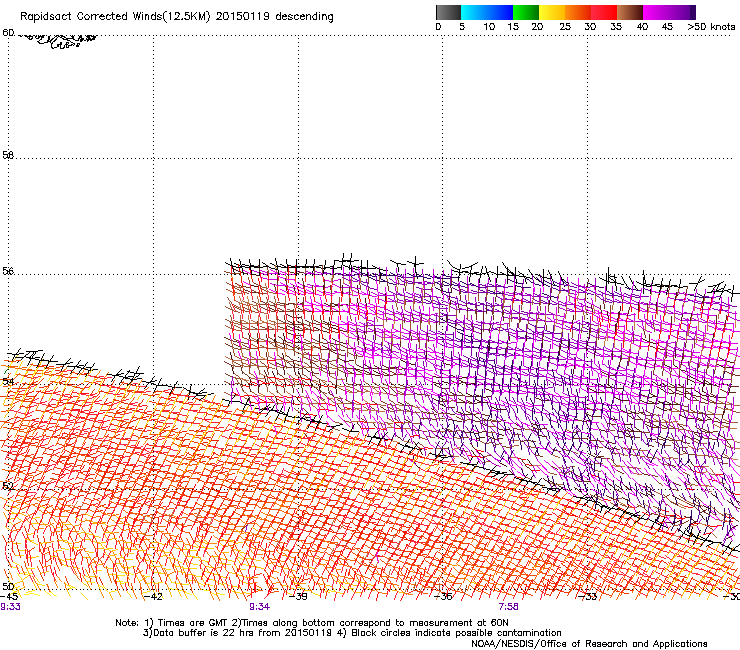
Task: Click the '>50 knots' legend label
Action: (x=711, y=27)
